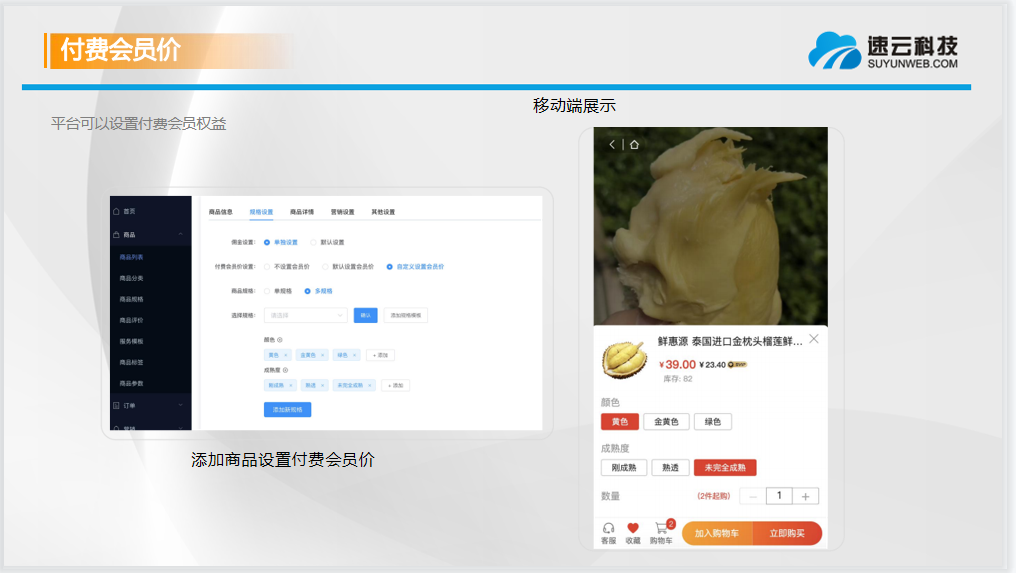Select 不设置会员价 radio option

pos(267,267)
